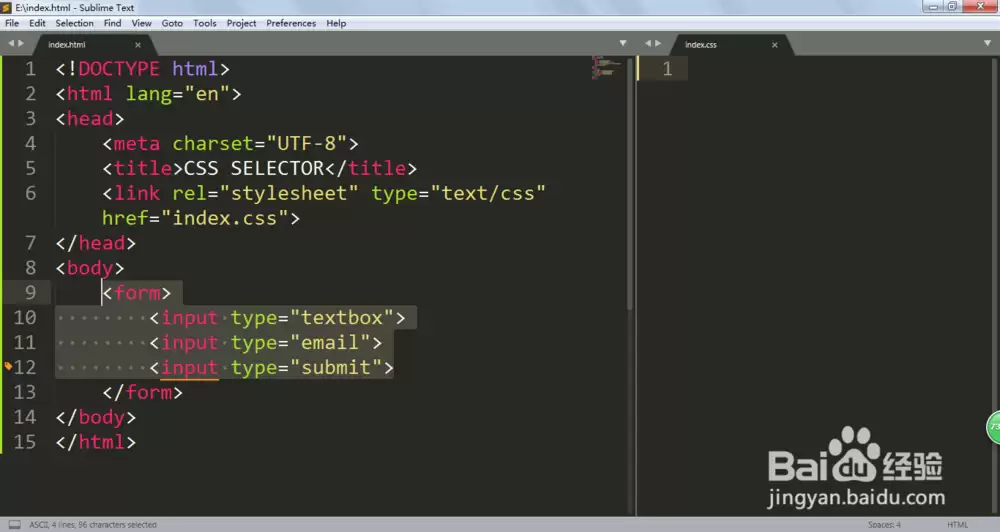
Task: Open the Tools menu
Action: pyautogui.click(x=205, y=23)
